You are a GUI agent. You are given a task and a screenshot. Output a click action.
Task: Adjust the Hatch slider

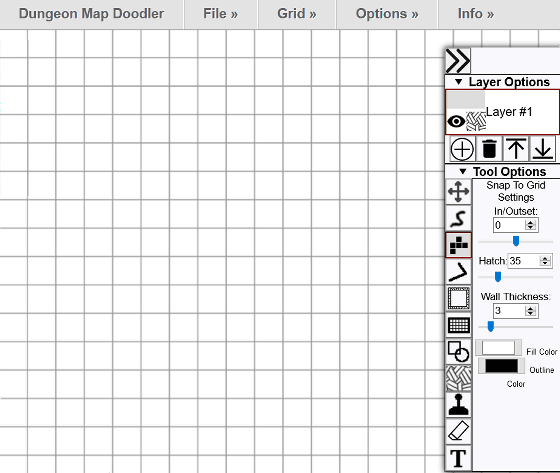point(516,277)
